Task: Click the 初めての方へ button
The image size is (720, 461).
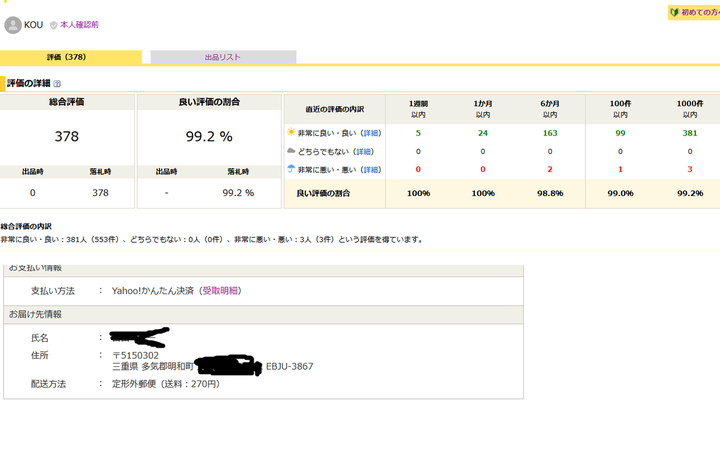Action: tap(698, 13)
